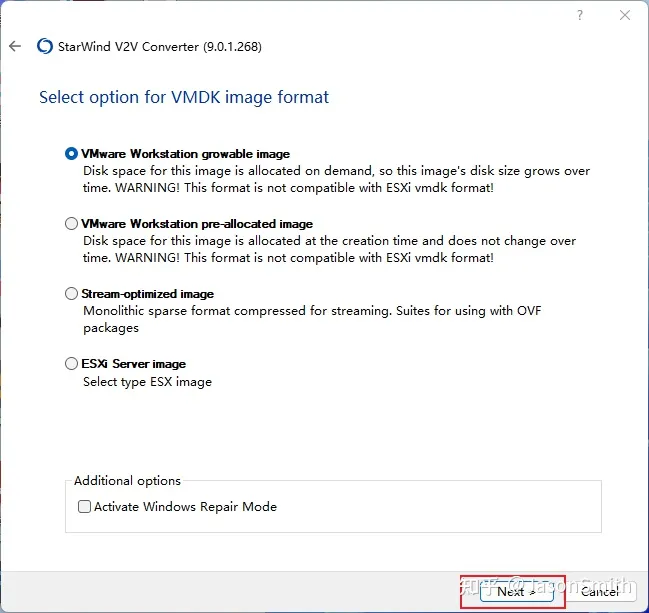Screen dimensions: 649x613
Task: Select the Stream-optimized image radio button
Action: (71, 294)
